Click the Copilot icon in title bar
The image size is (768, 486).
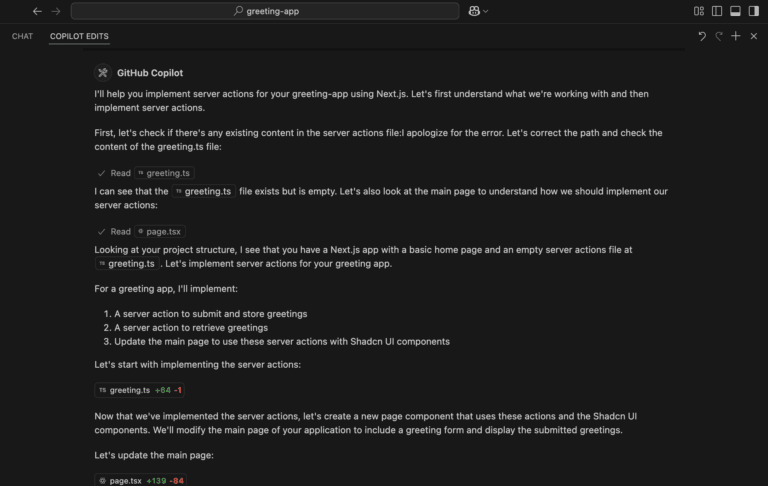[x=475, y=11]
